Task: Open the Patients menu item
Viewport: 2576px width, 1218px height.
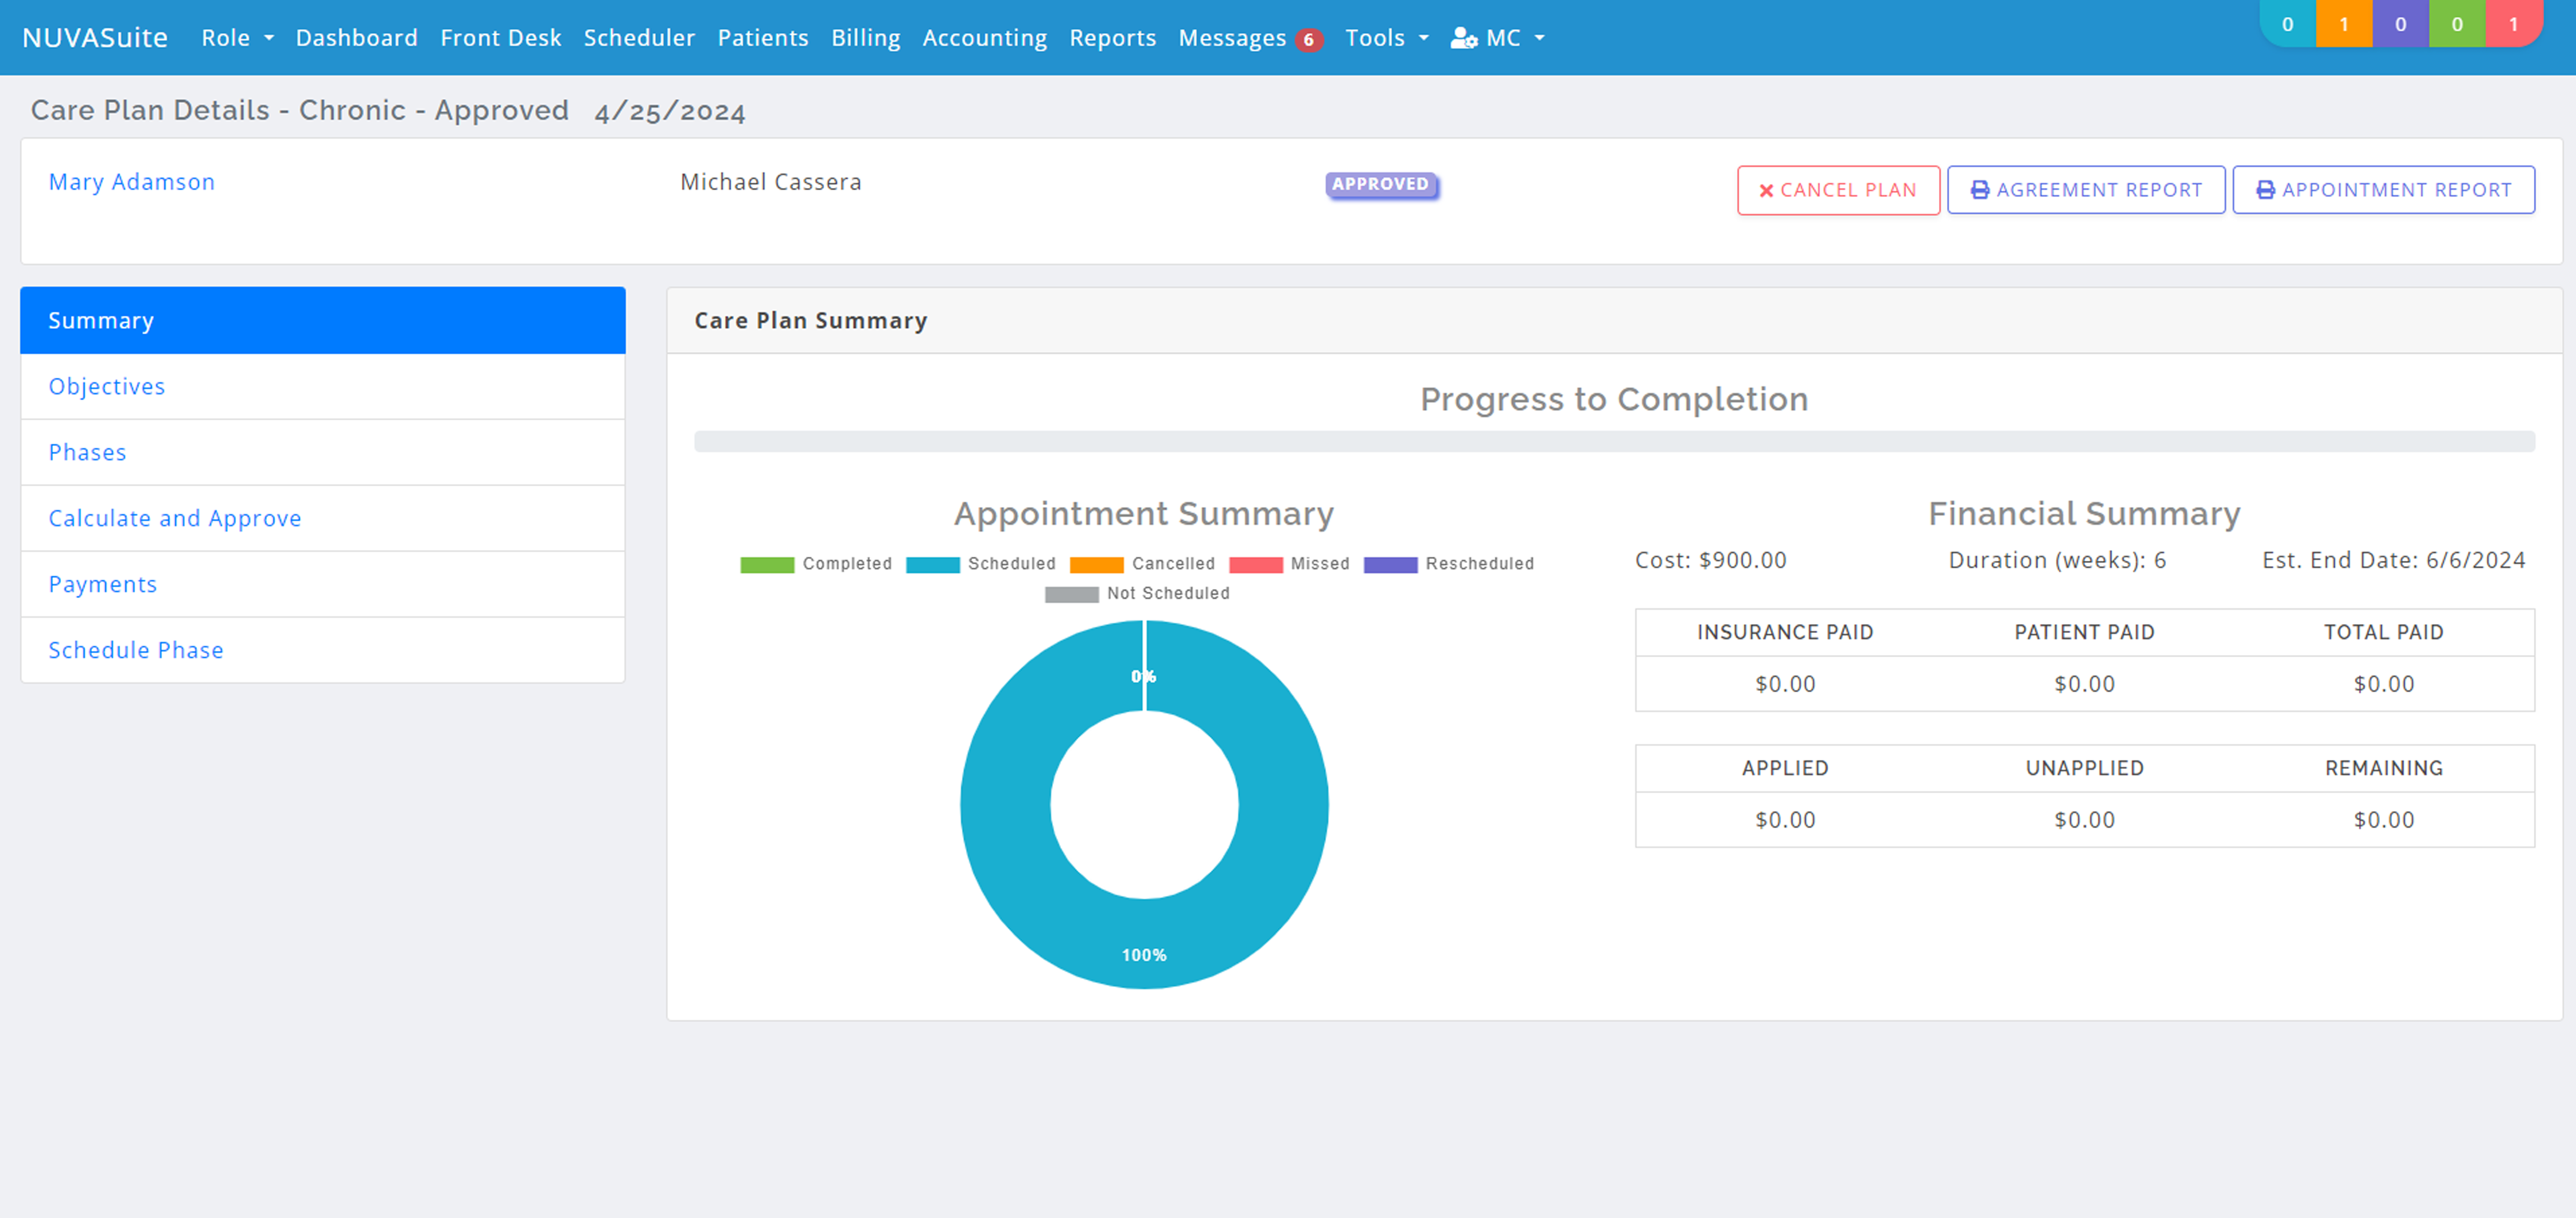Action: 763,38
